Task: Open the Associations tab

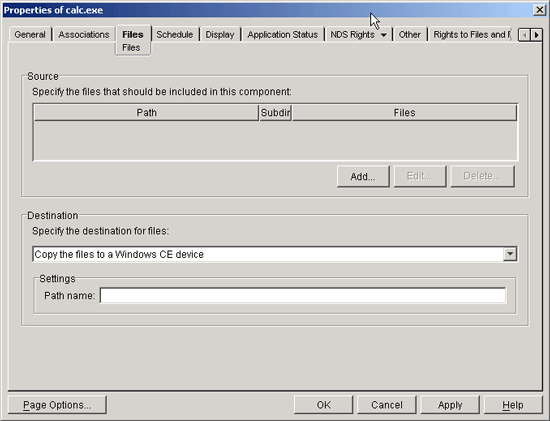Action: point(84,34)
